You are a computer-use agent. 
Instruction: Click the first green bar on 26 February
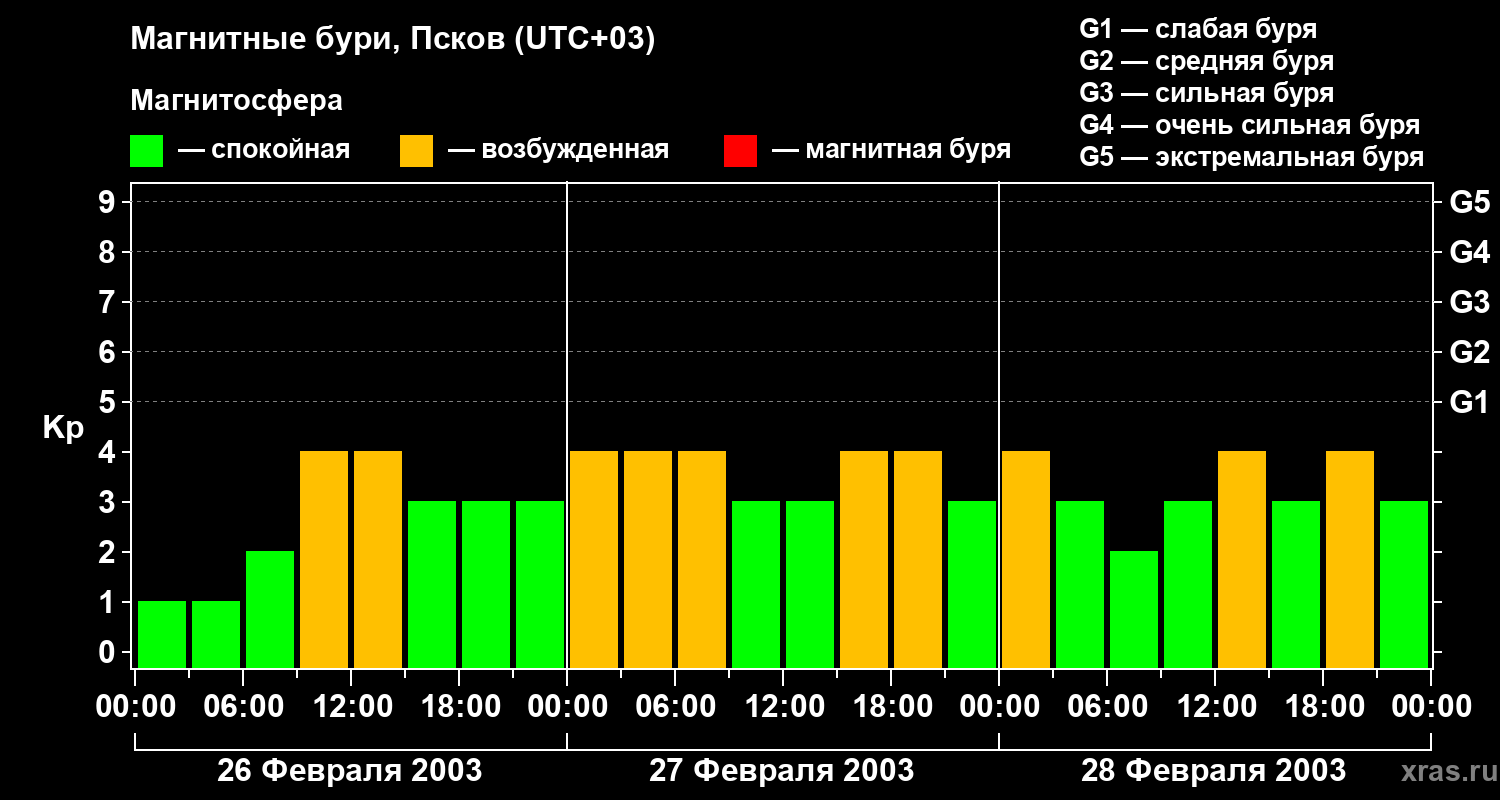pos(162,633)
